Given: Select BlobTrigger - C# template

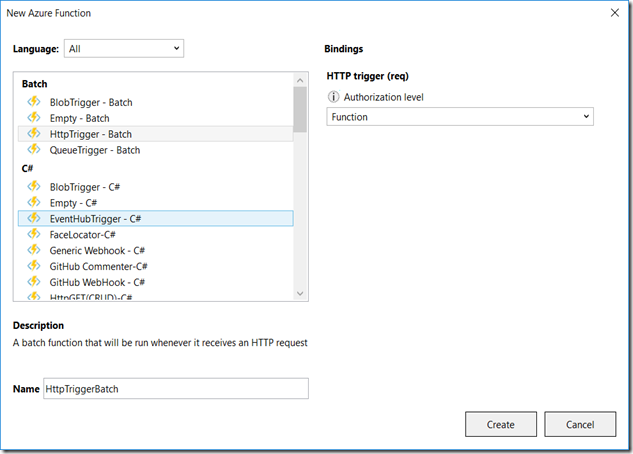Looking at the screenshot, I should pos(155,187).
